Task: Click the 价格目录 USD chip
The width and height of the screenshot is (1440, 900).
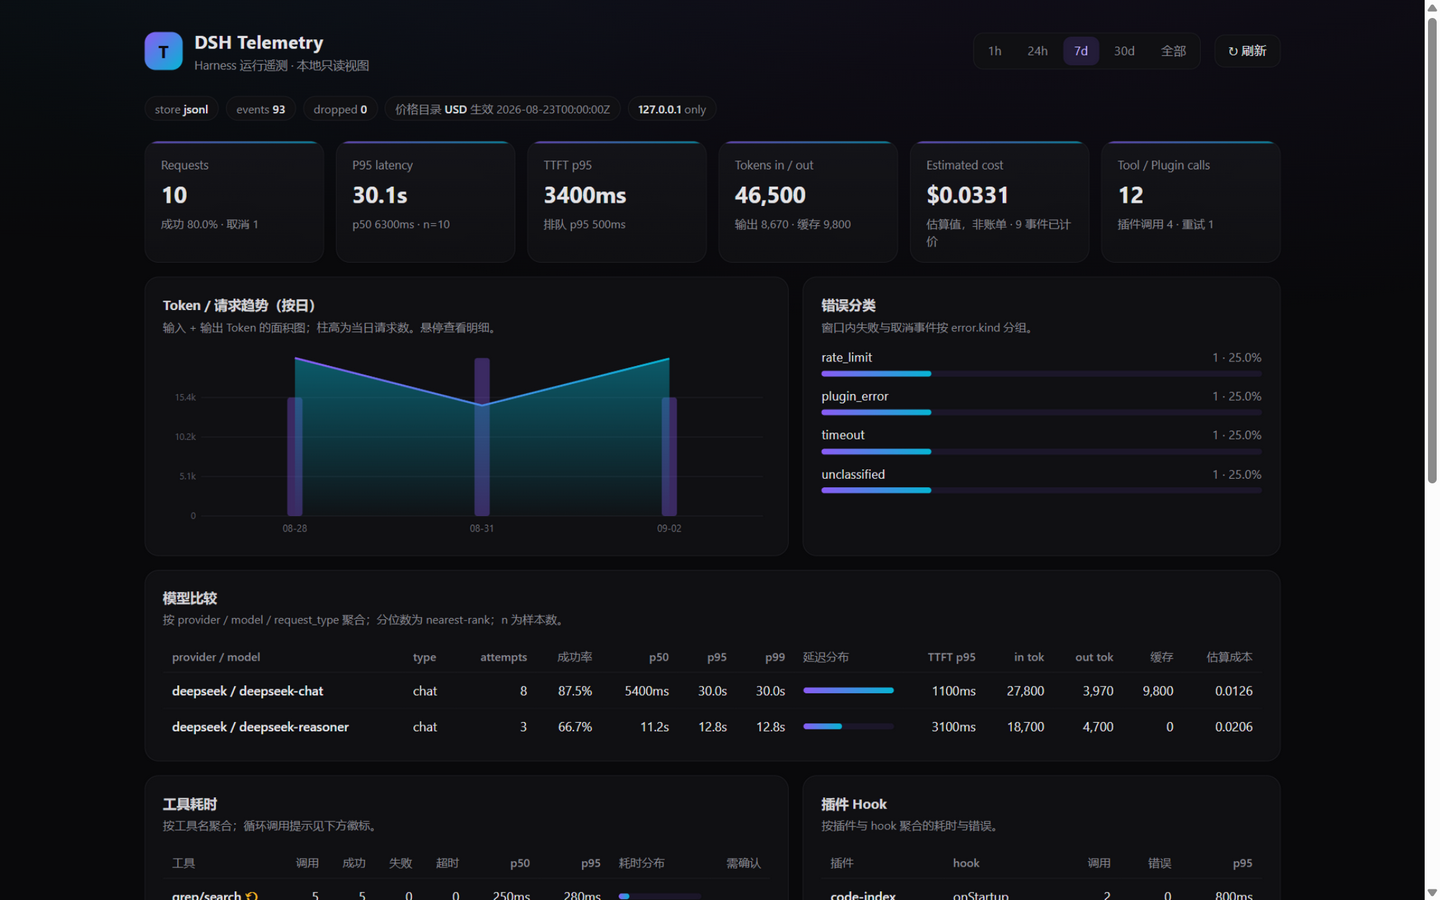Action: 502,109
